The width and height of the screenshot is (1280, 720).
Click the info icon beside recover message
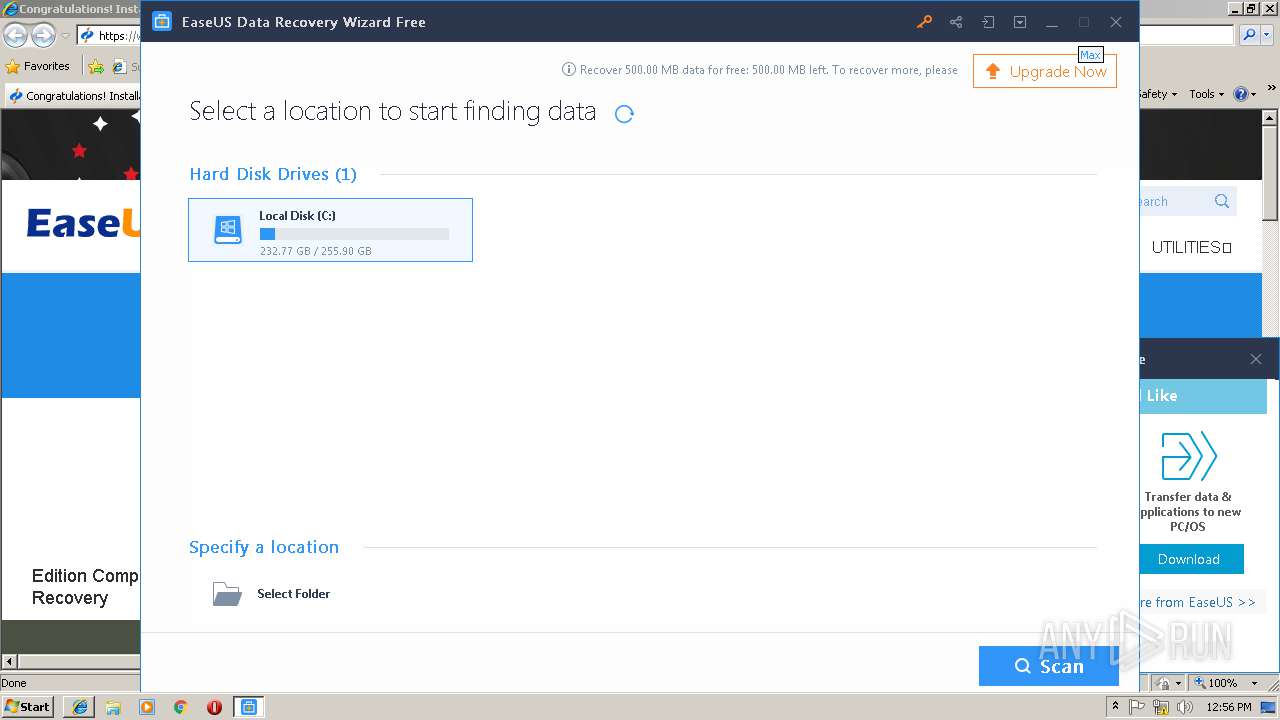(569, 70)
